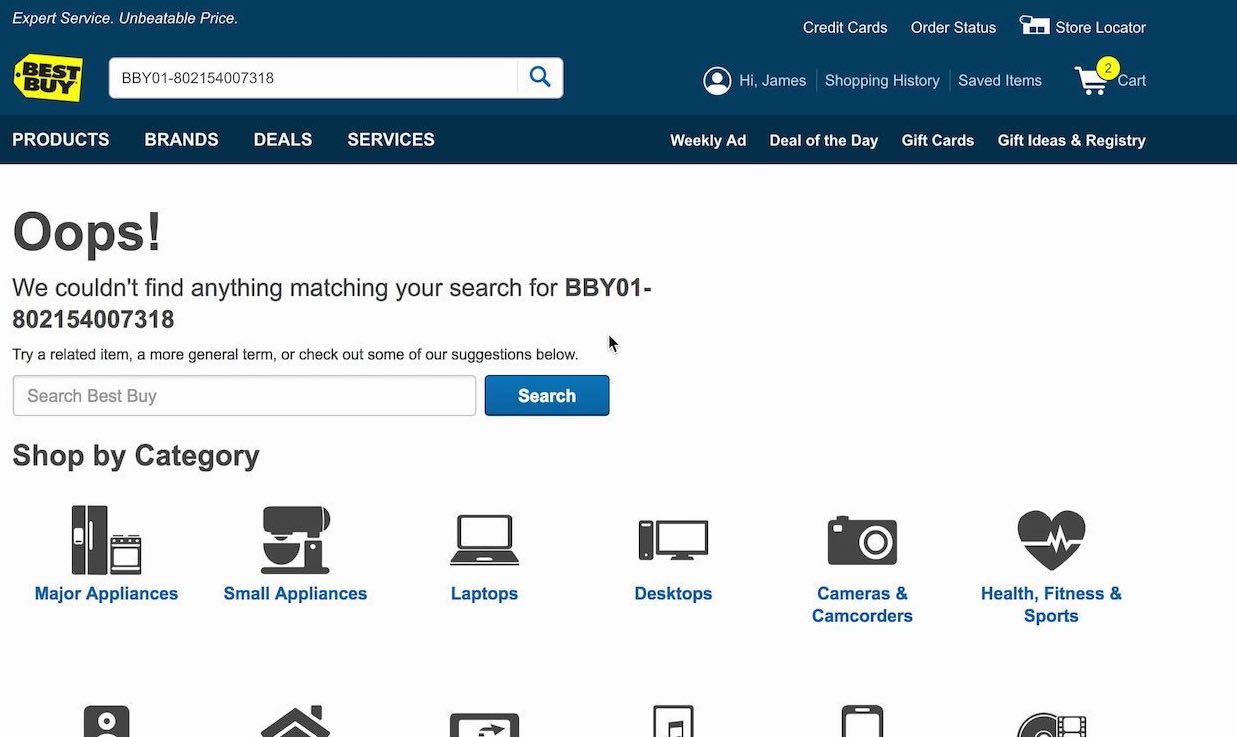Click the account profile icon
This screenshot has width=1237, height=737.
click(x=717, y=81)
